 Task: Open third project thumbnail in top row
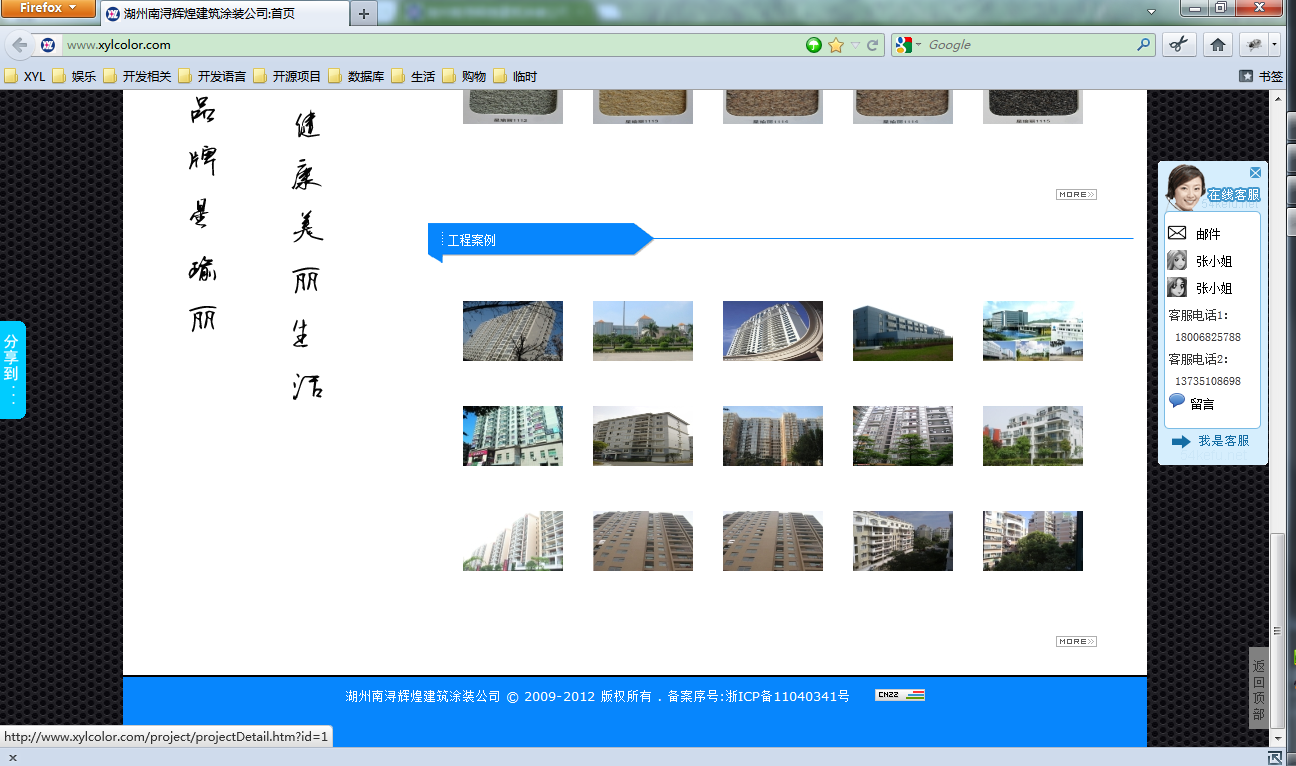click(x=773, y=331)
